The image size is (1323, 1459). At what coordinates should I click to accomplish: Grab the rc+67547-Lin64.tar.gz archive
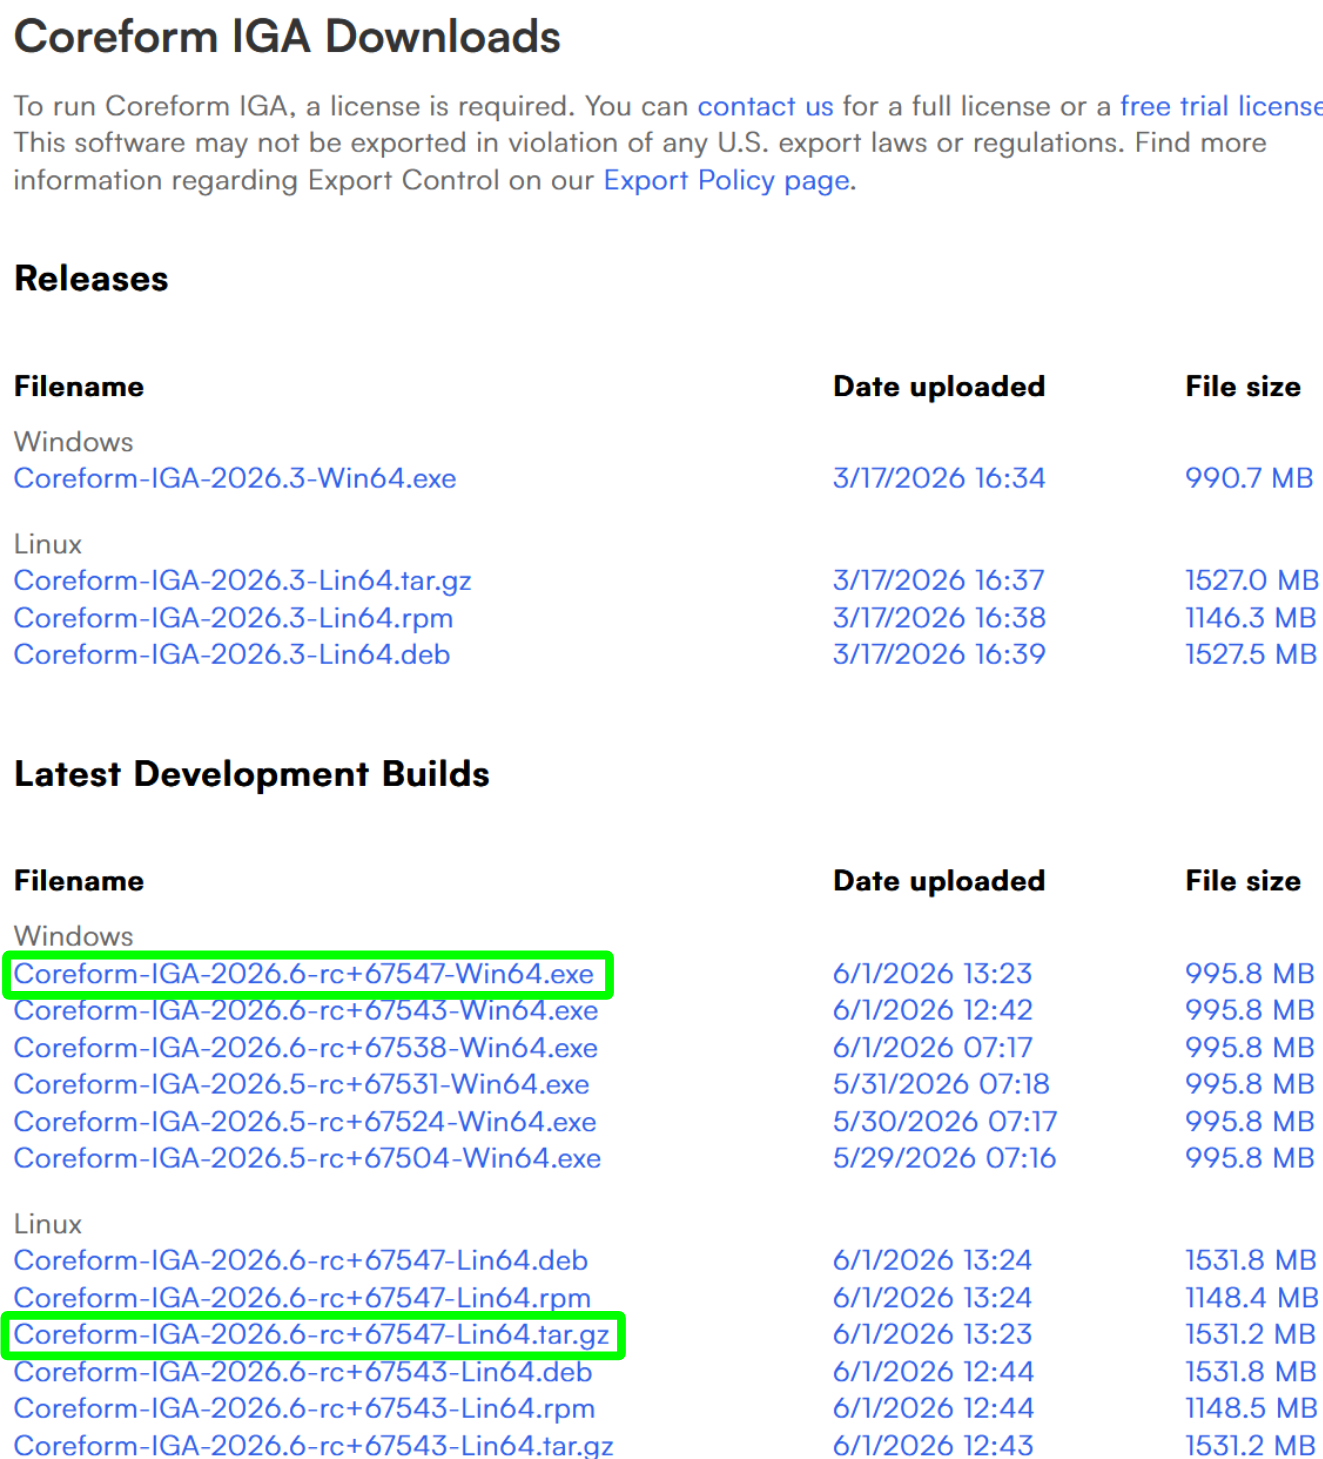312,1335
